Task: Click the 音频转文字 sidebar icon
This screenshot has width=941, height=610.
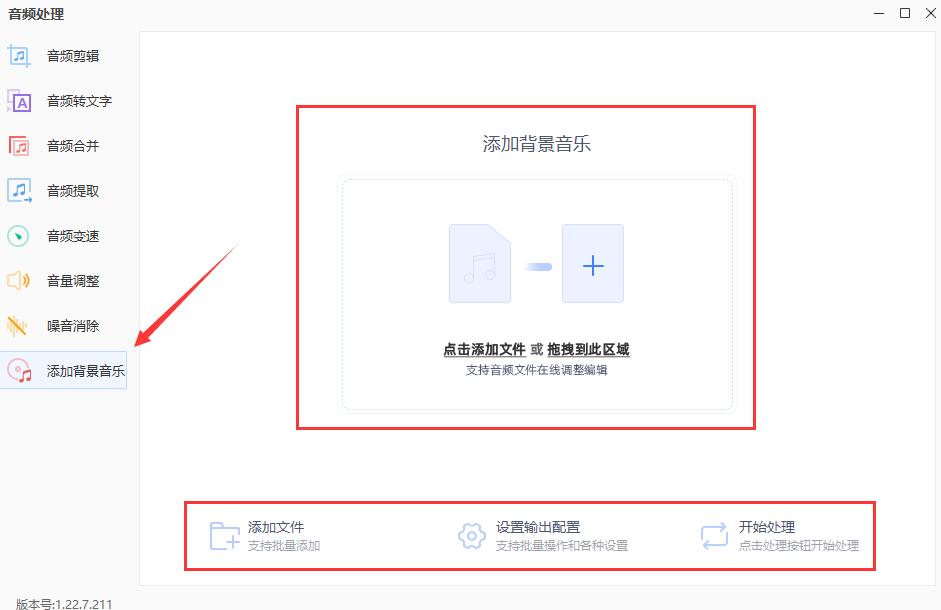Action: [x=18, y=100]
